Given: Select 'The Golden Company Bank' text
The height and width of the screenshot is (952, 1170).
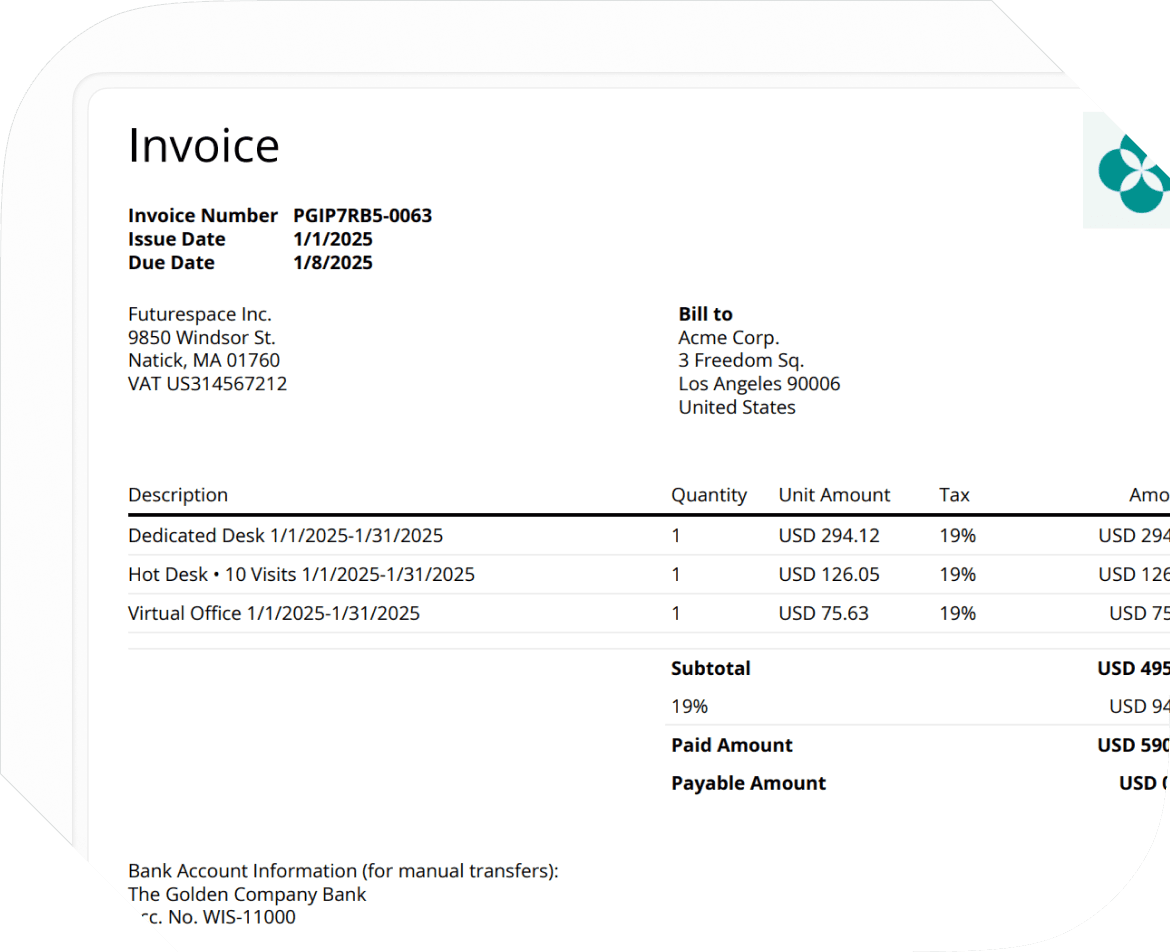Looking at the screenshot, I should point(247,895).
